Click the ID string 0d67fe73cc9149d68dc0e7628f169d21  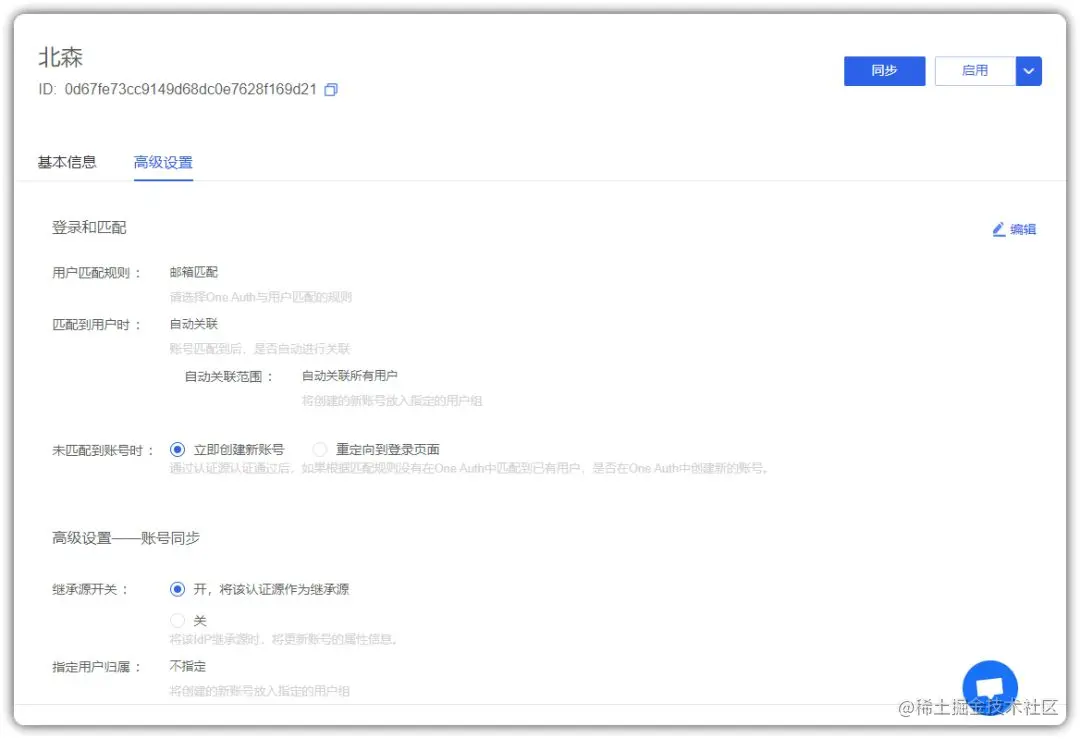191,90
